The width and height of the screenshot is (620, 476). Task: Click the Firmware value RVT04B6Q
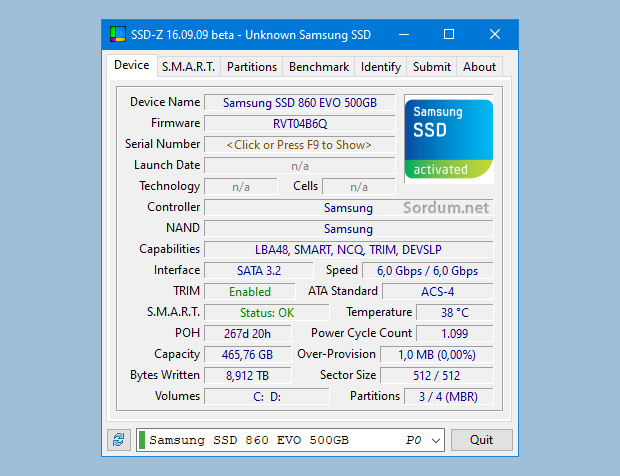300,124
